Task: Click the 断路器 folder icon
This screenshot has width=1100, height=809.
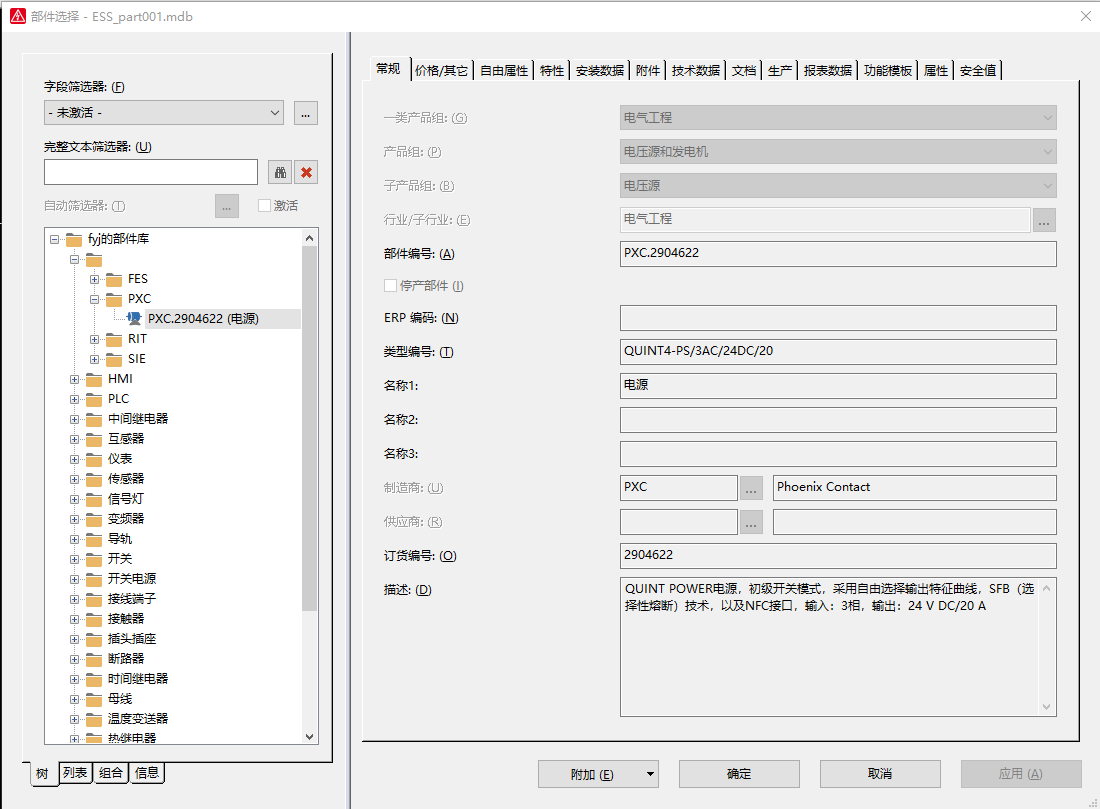Action: (94, 659)
